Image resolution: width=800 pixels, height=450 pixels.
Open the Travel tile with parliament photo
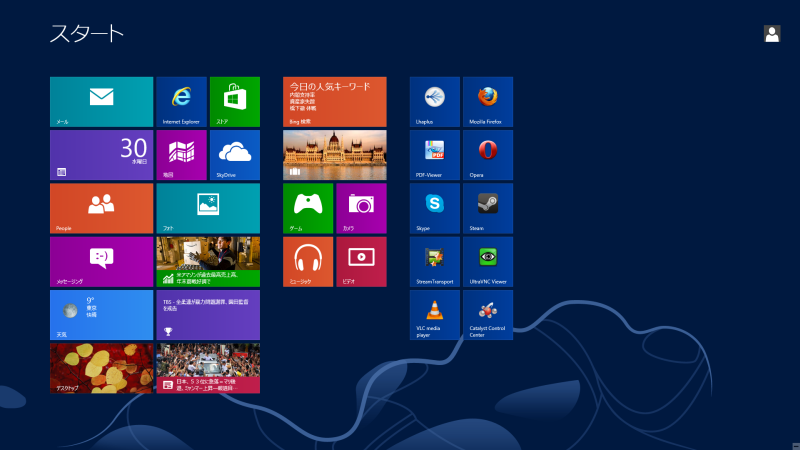335,155
